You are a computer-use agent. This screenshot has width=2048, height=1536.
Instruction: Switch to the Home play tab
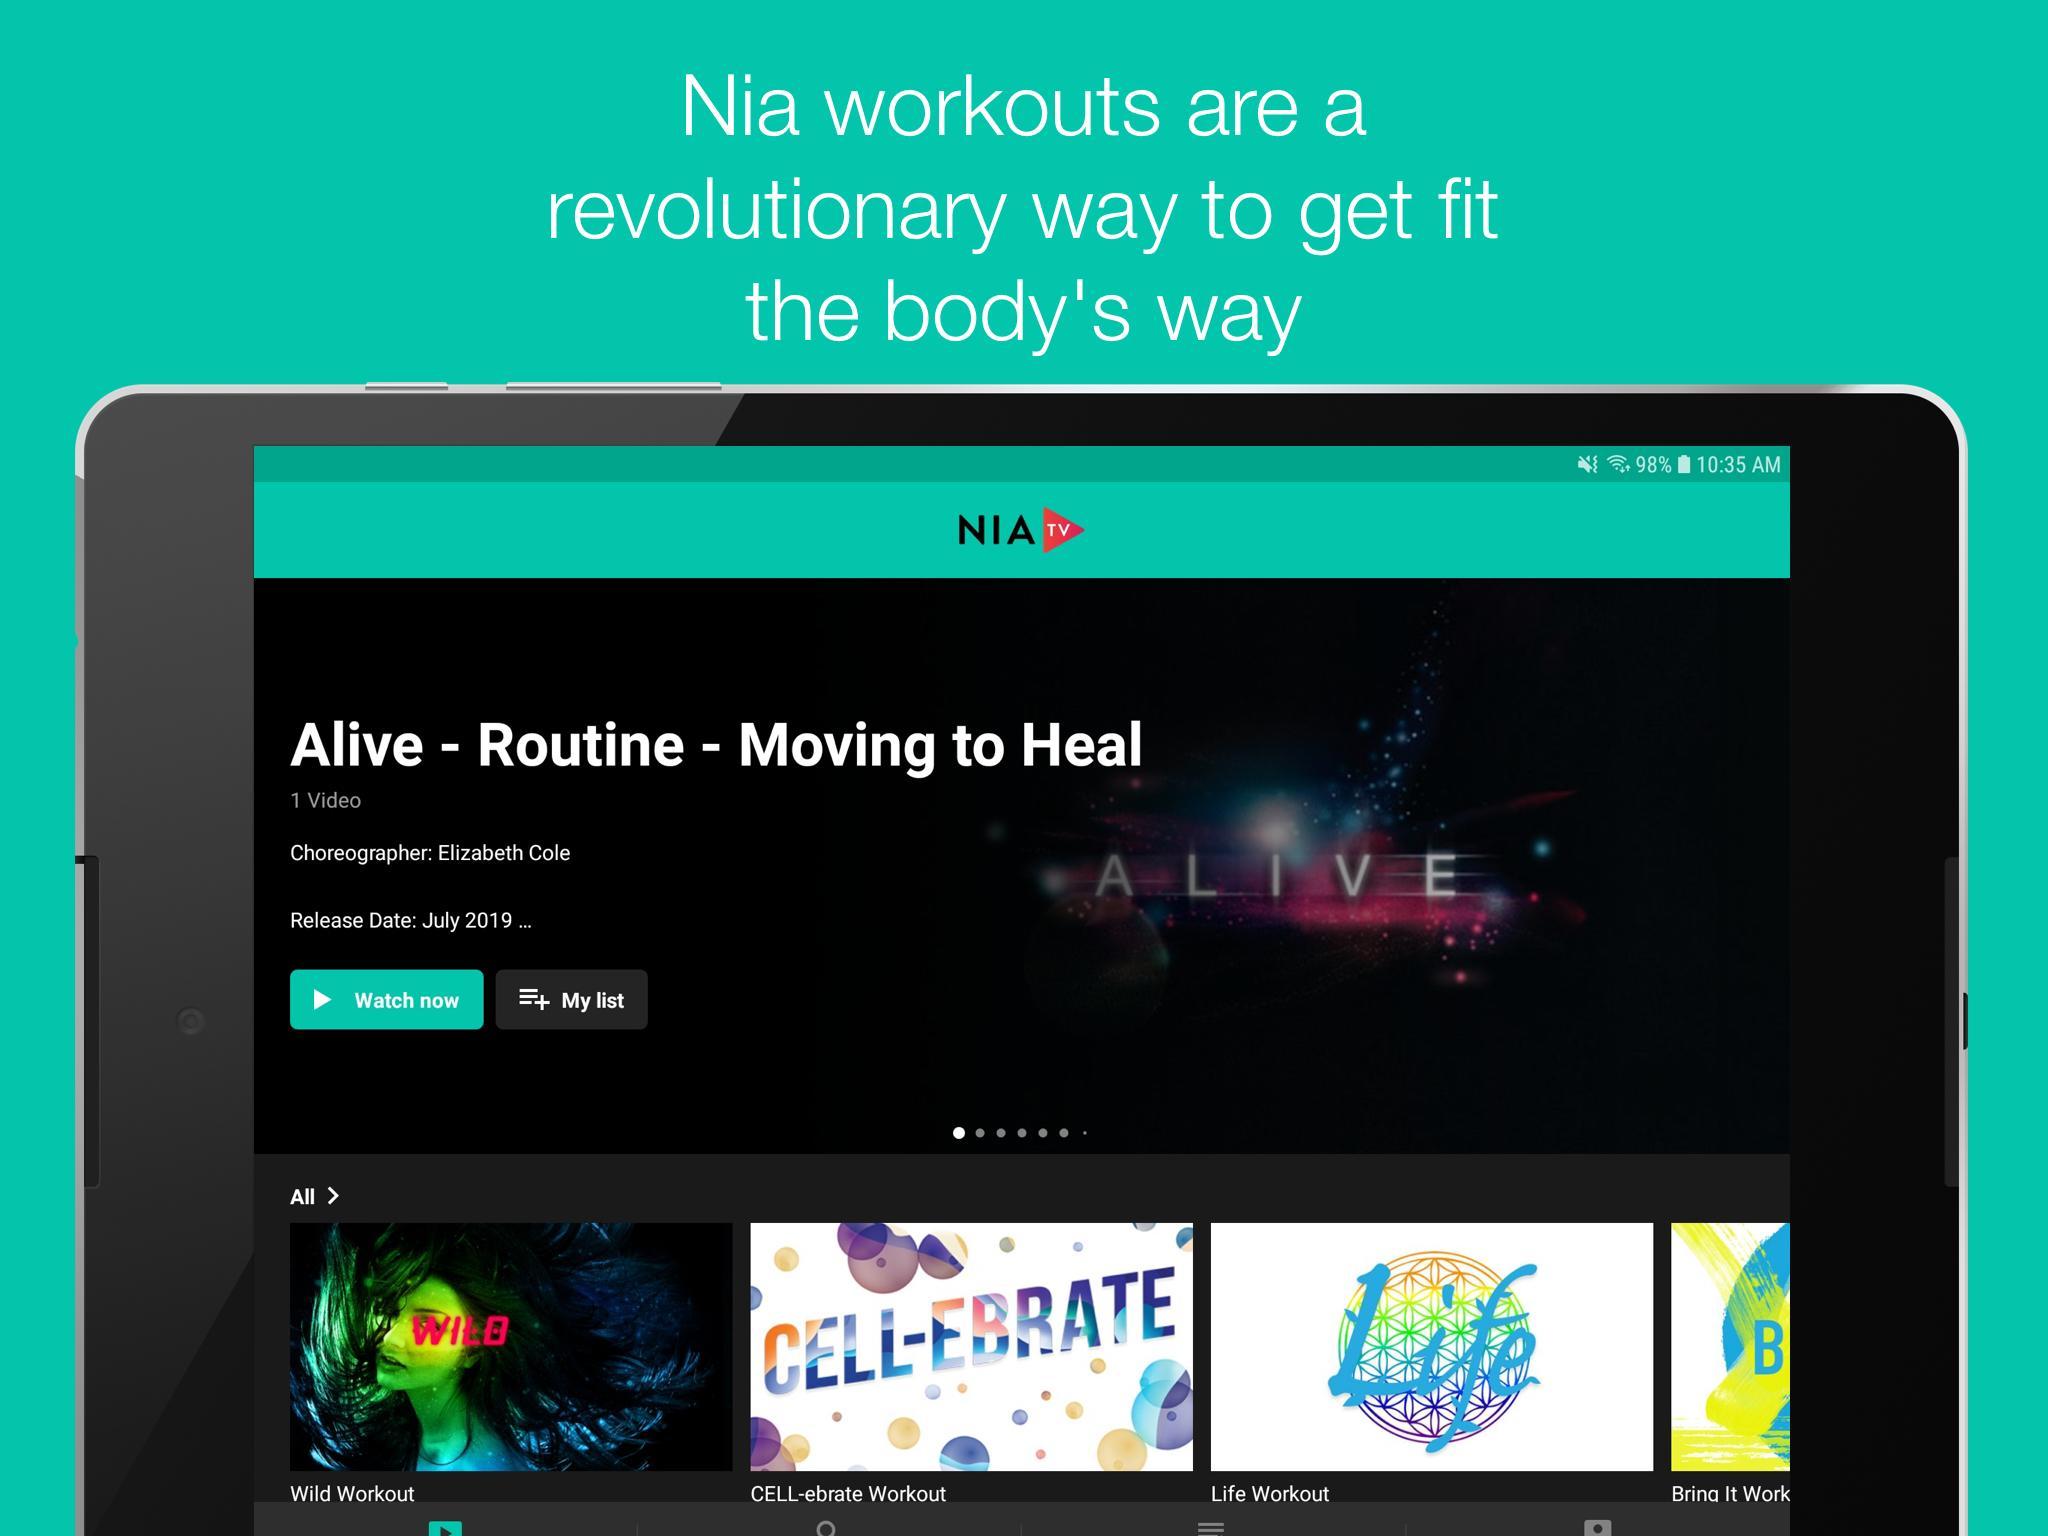tap(445, 1527)
